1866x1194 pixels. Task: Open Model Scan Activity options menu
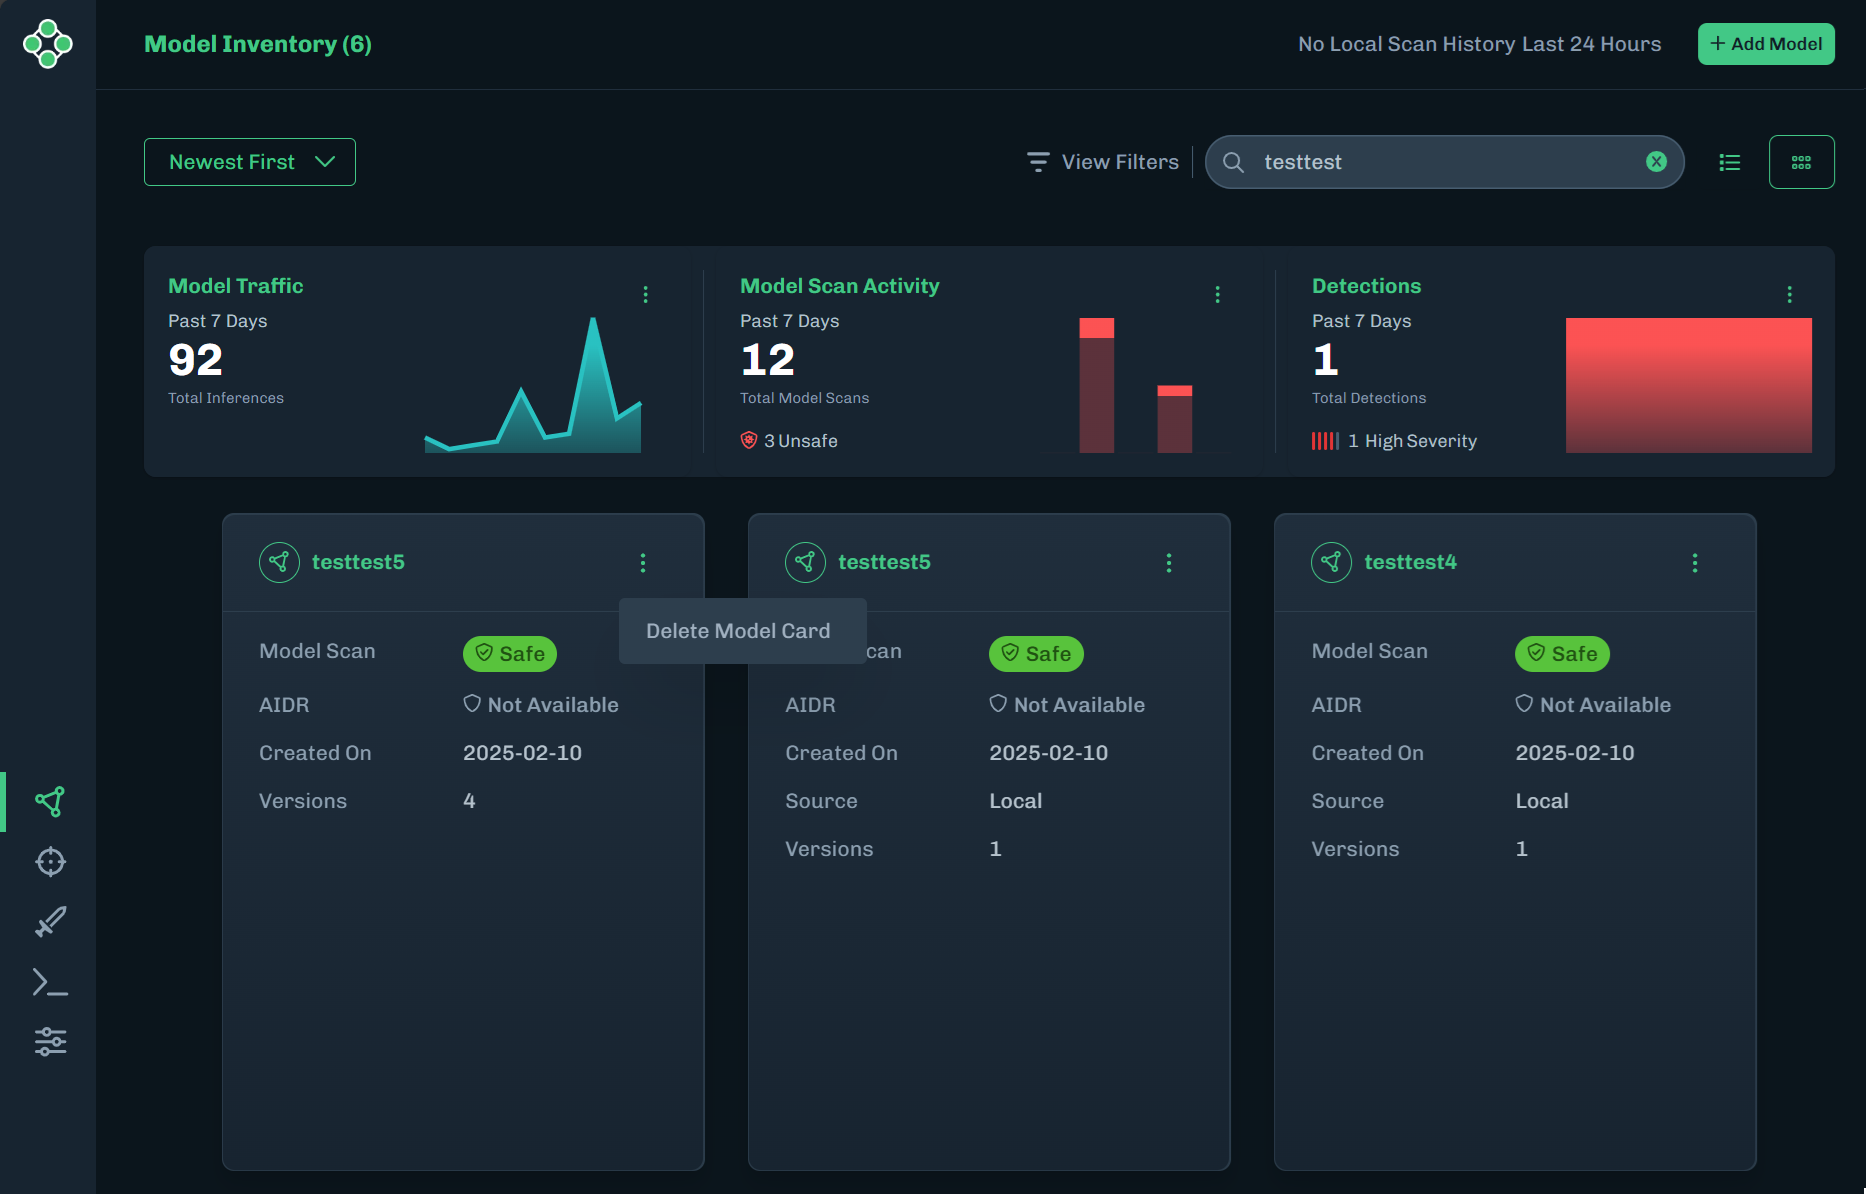1217,294
